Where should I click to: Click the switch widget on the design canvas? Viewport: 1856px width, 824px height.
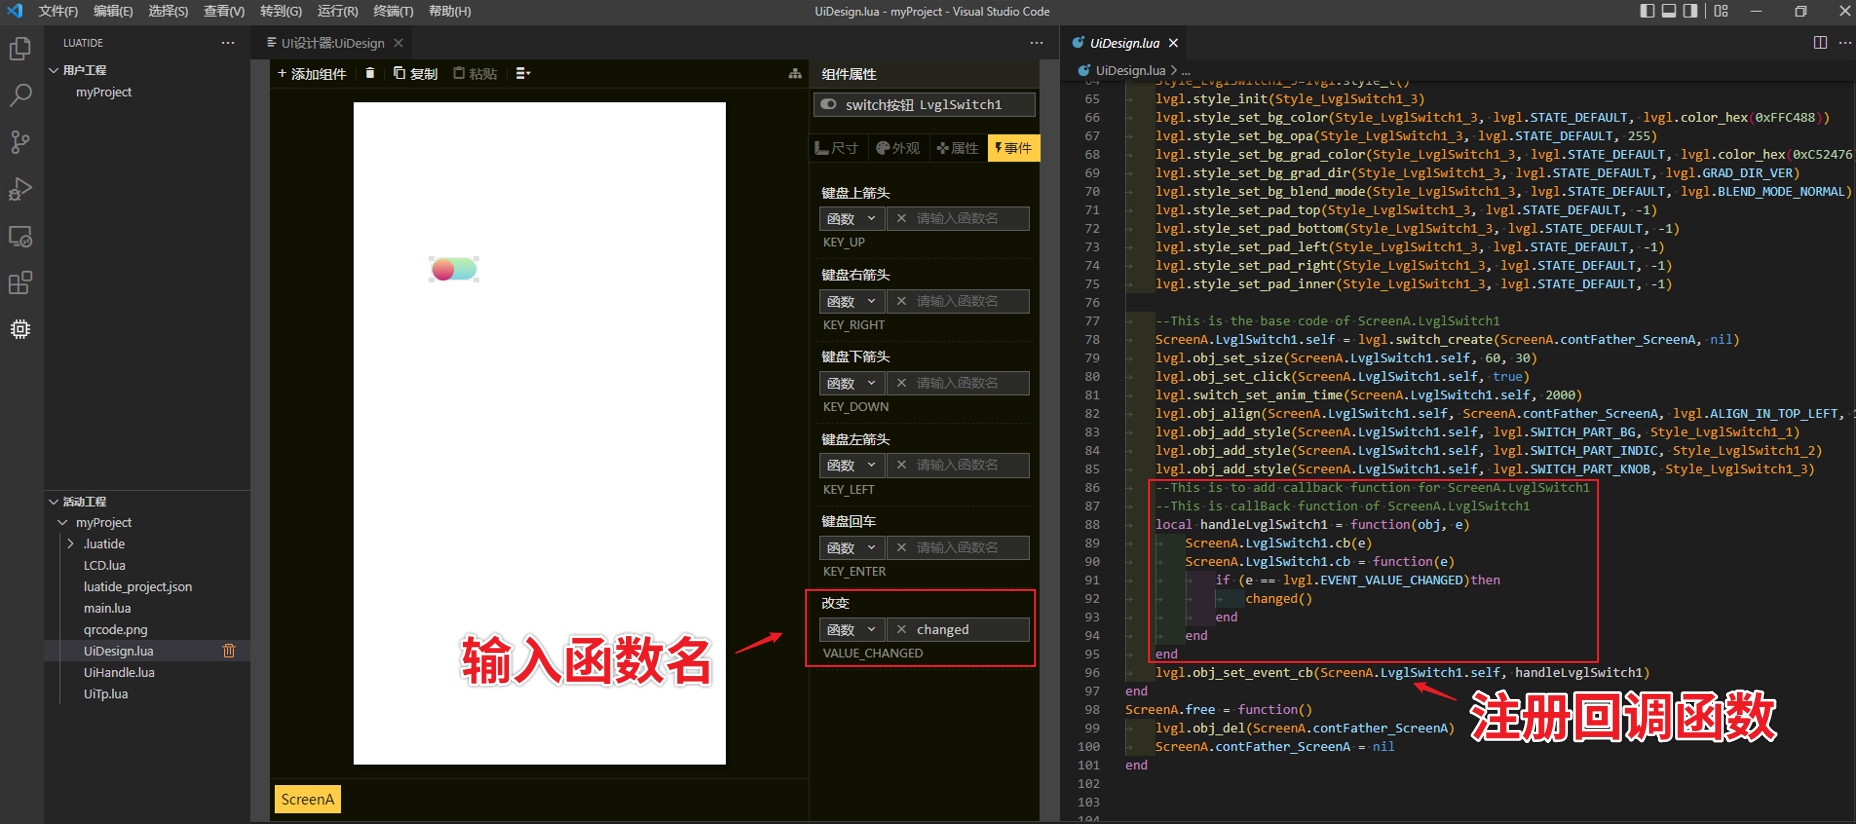454,269
